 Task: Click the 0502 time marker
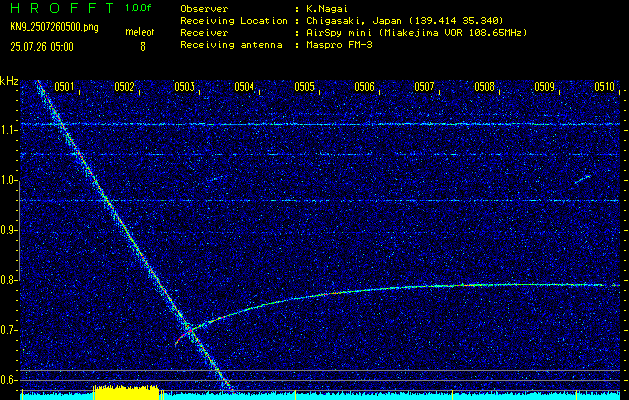coord(124,87)
